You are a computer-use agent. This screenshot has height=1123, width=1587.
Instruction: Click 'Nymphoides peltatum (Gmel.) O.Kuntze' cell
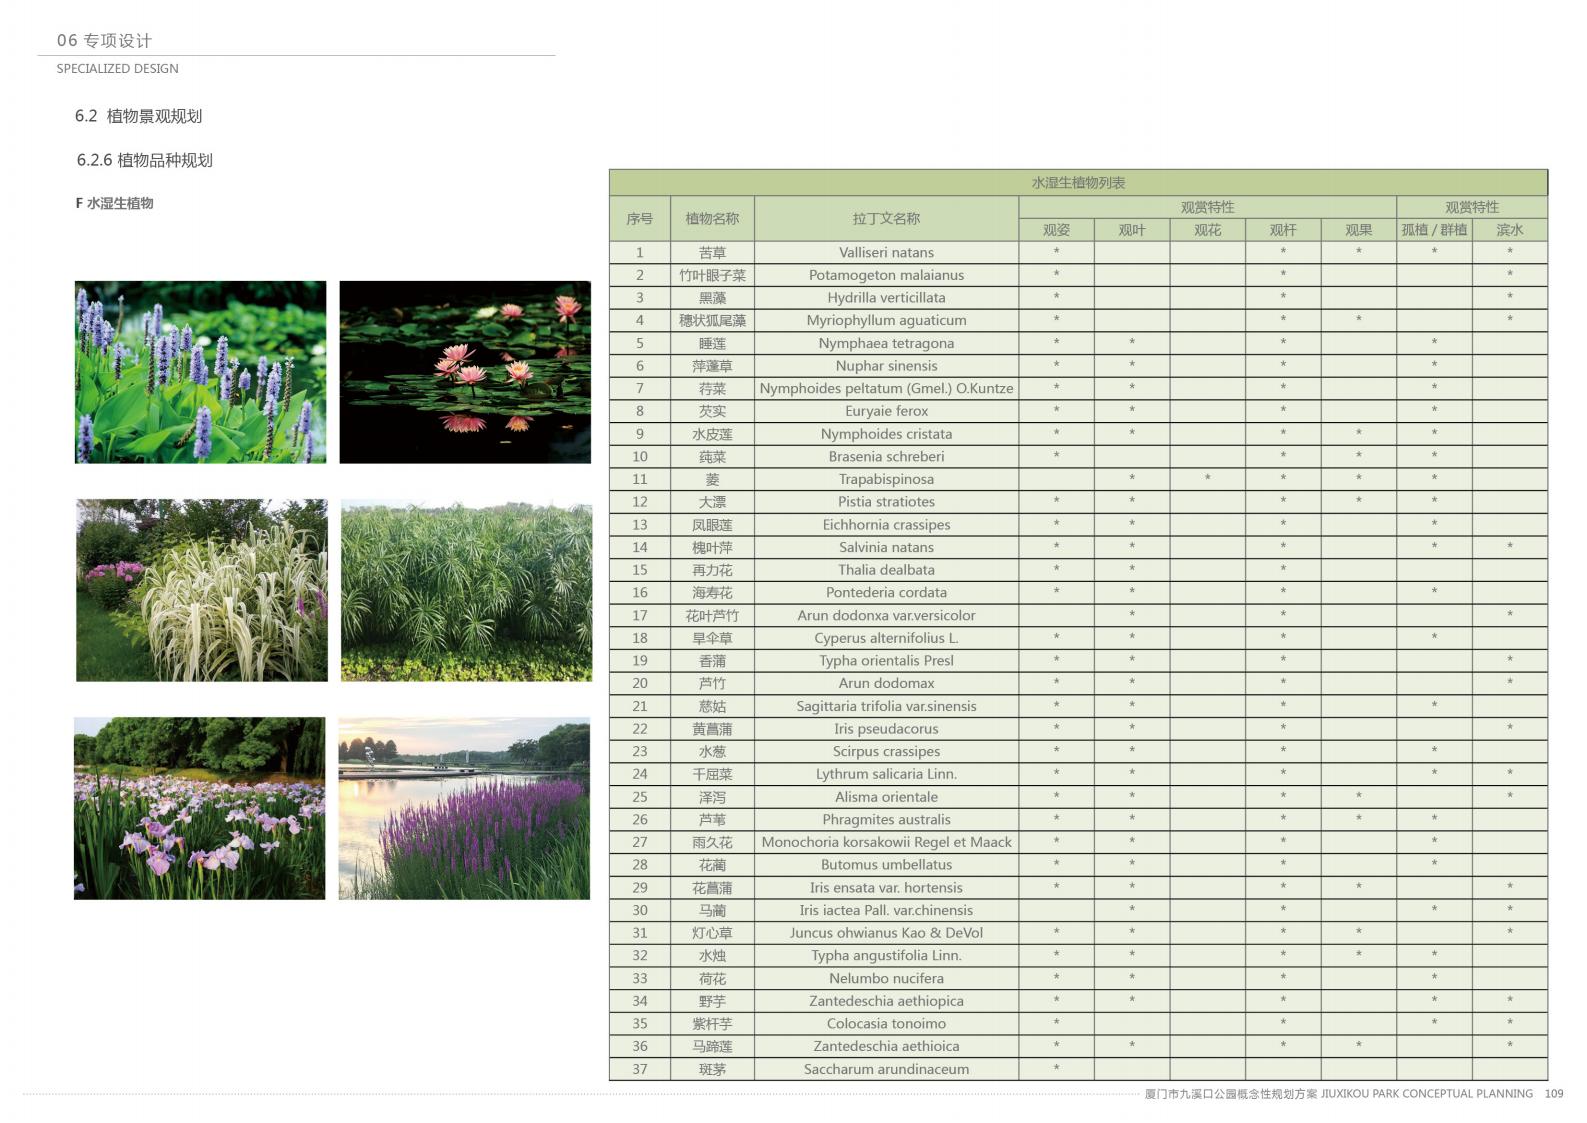point(886,389)
